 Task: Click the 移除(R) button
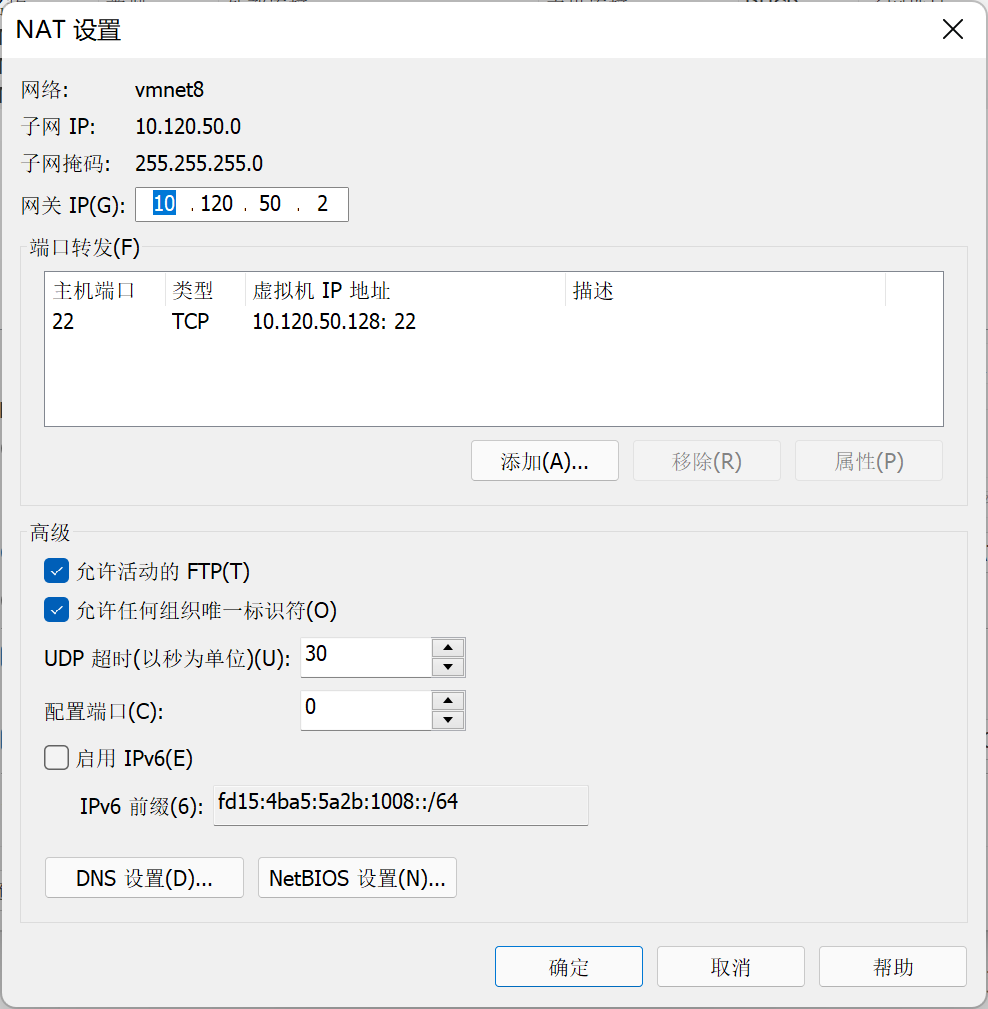pyautogui.click(x=707, y=461)
